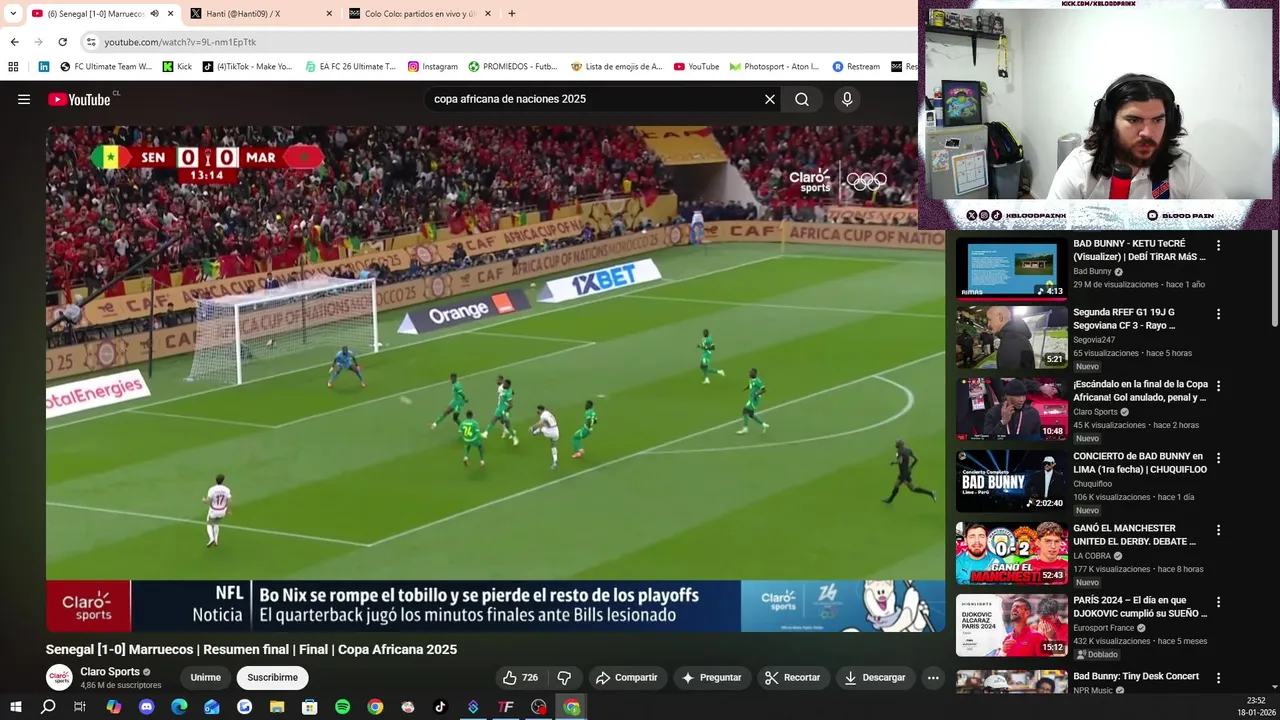Click the Descargar download button
This screenshot has height=720, width=1280.
(875, 677)
